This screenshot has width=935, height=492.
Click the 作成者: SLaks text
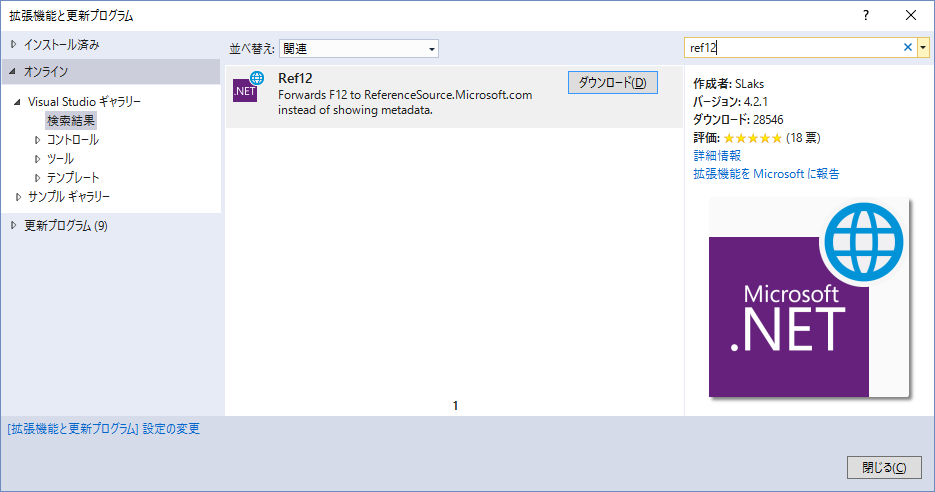tap(728, 83)
